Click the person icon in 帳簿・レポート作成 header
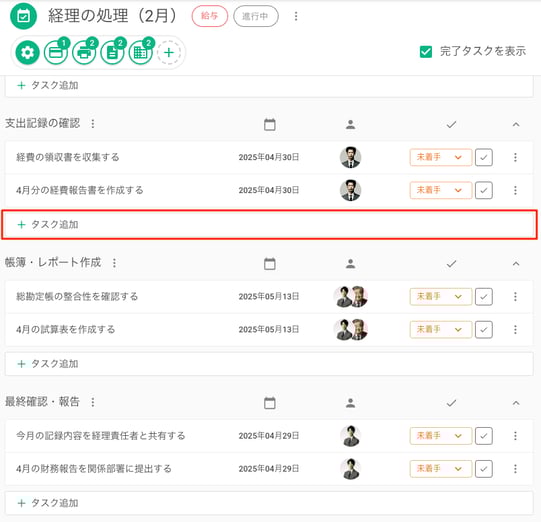Image resolution: width=541 pixels, height=522 pixels. coord(350,264)
